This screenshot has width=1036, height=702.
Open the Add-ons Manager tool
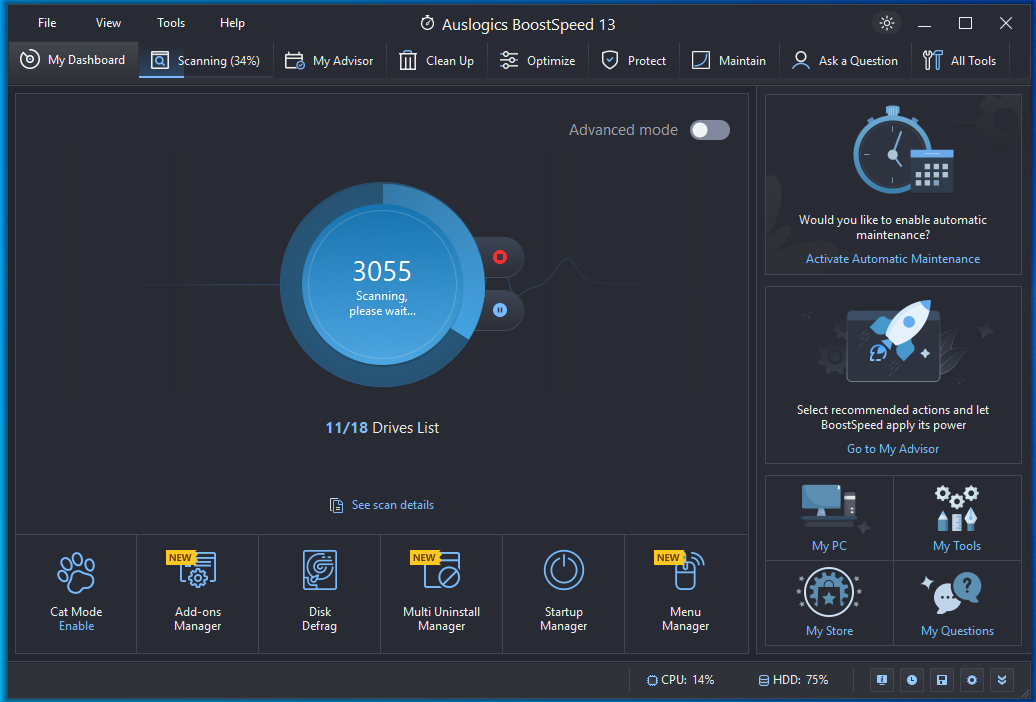pyautogui.click(x=198, y=593)
